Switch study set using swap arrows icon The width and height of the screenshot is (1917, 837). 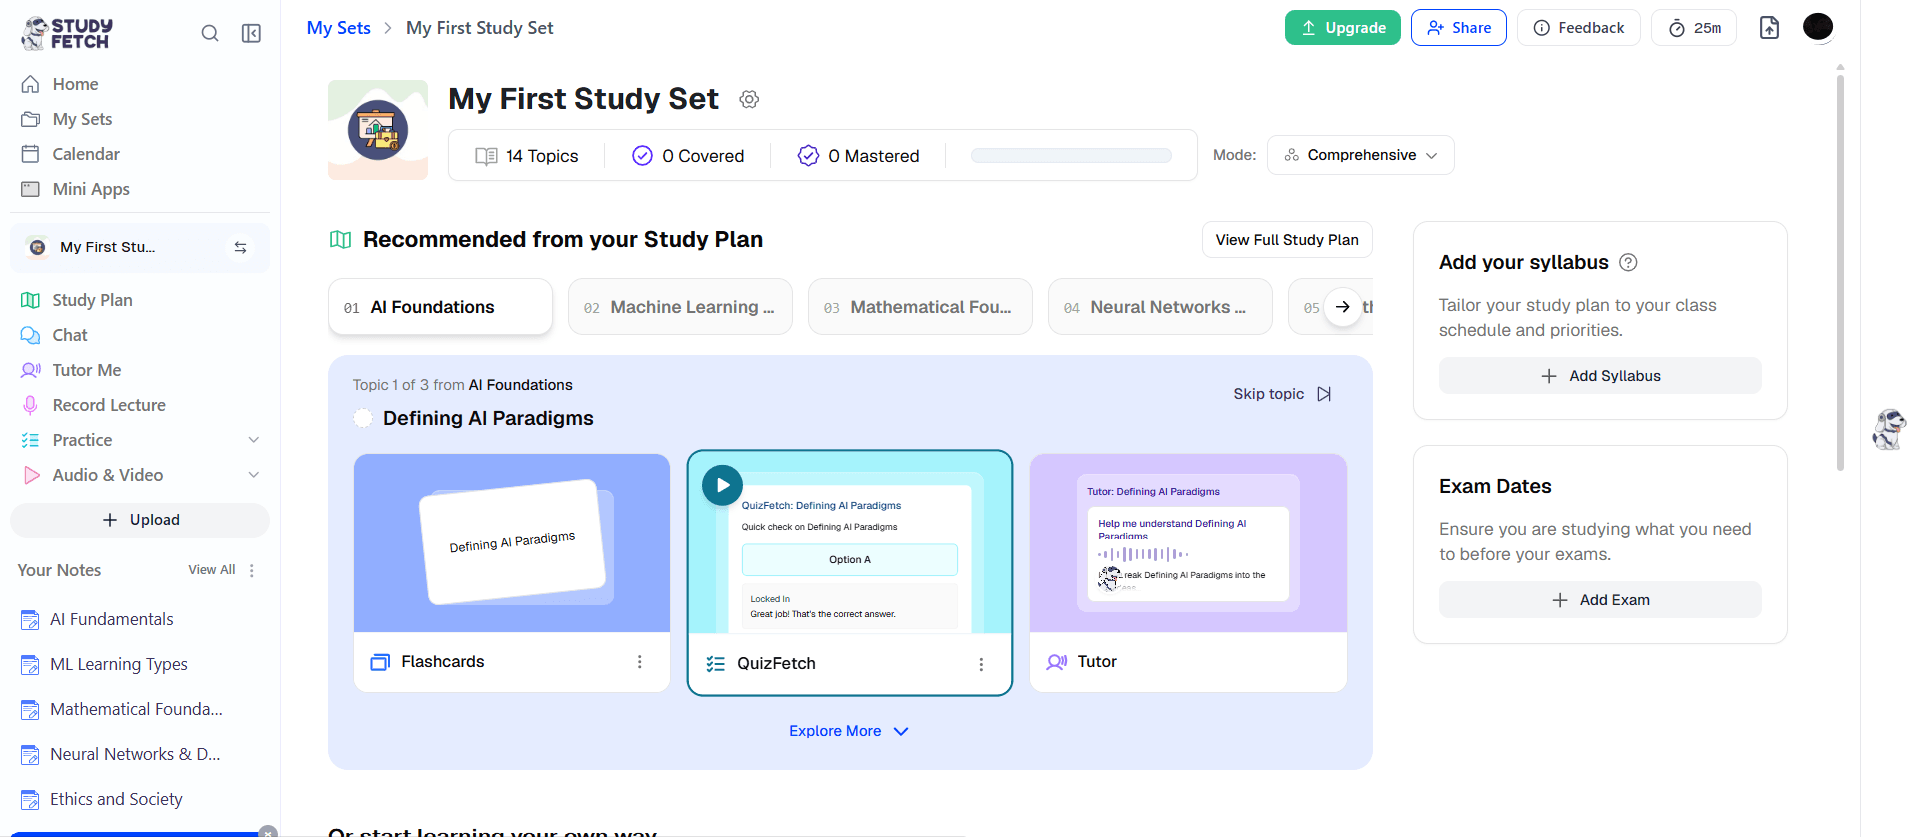240,247
